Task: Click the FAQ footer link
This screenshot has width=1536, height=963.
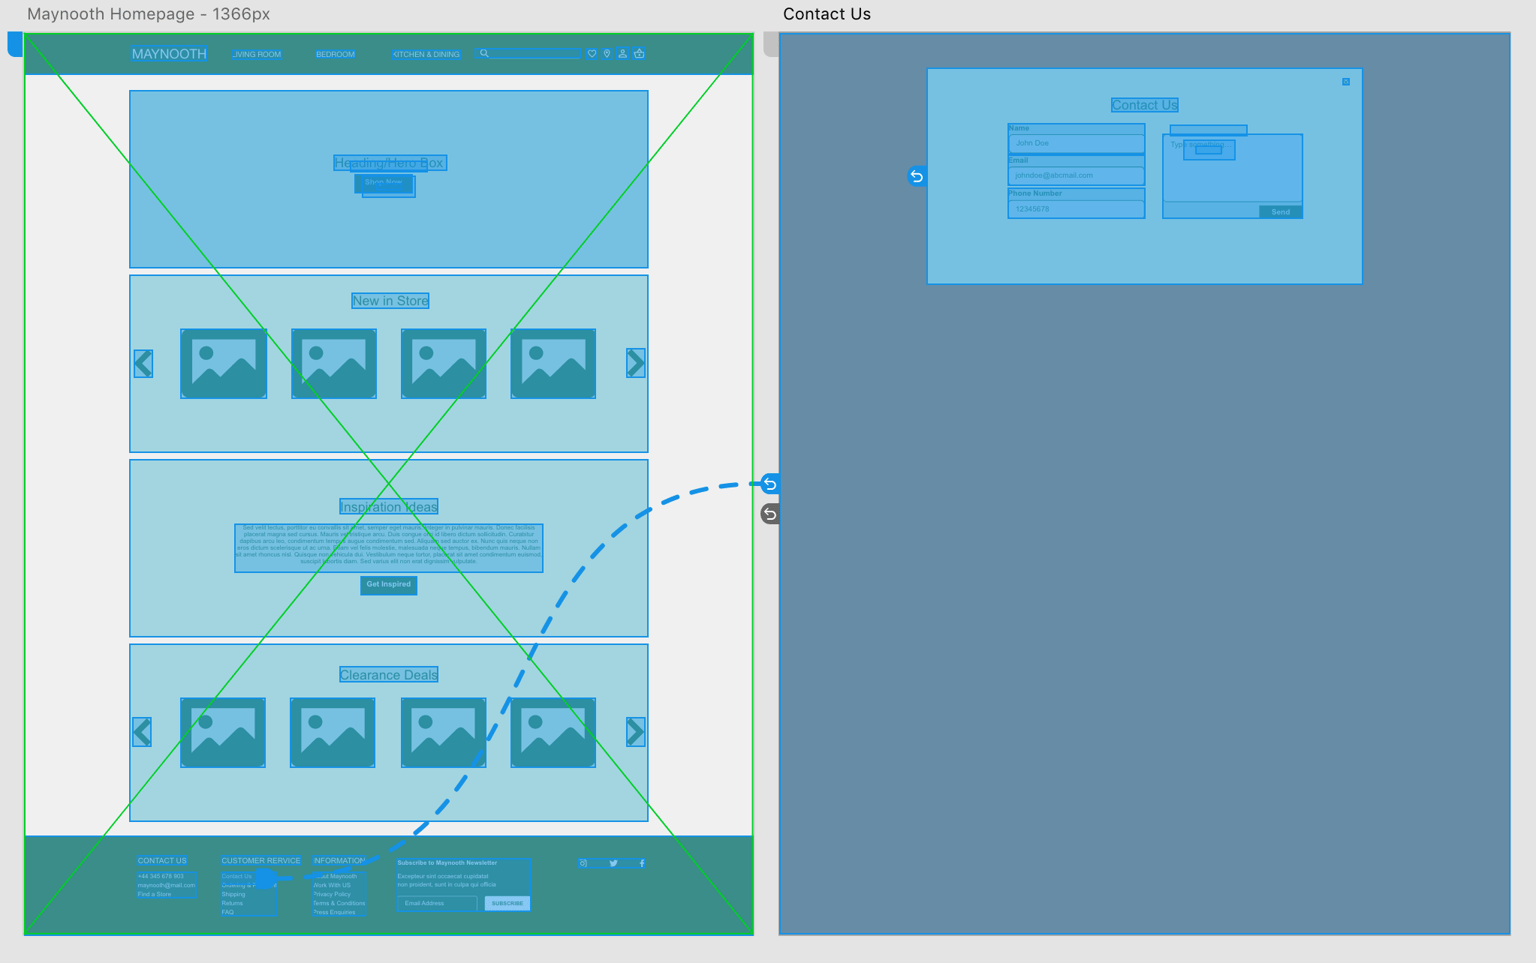Action: pos(228,913)
